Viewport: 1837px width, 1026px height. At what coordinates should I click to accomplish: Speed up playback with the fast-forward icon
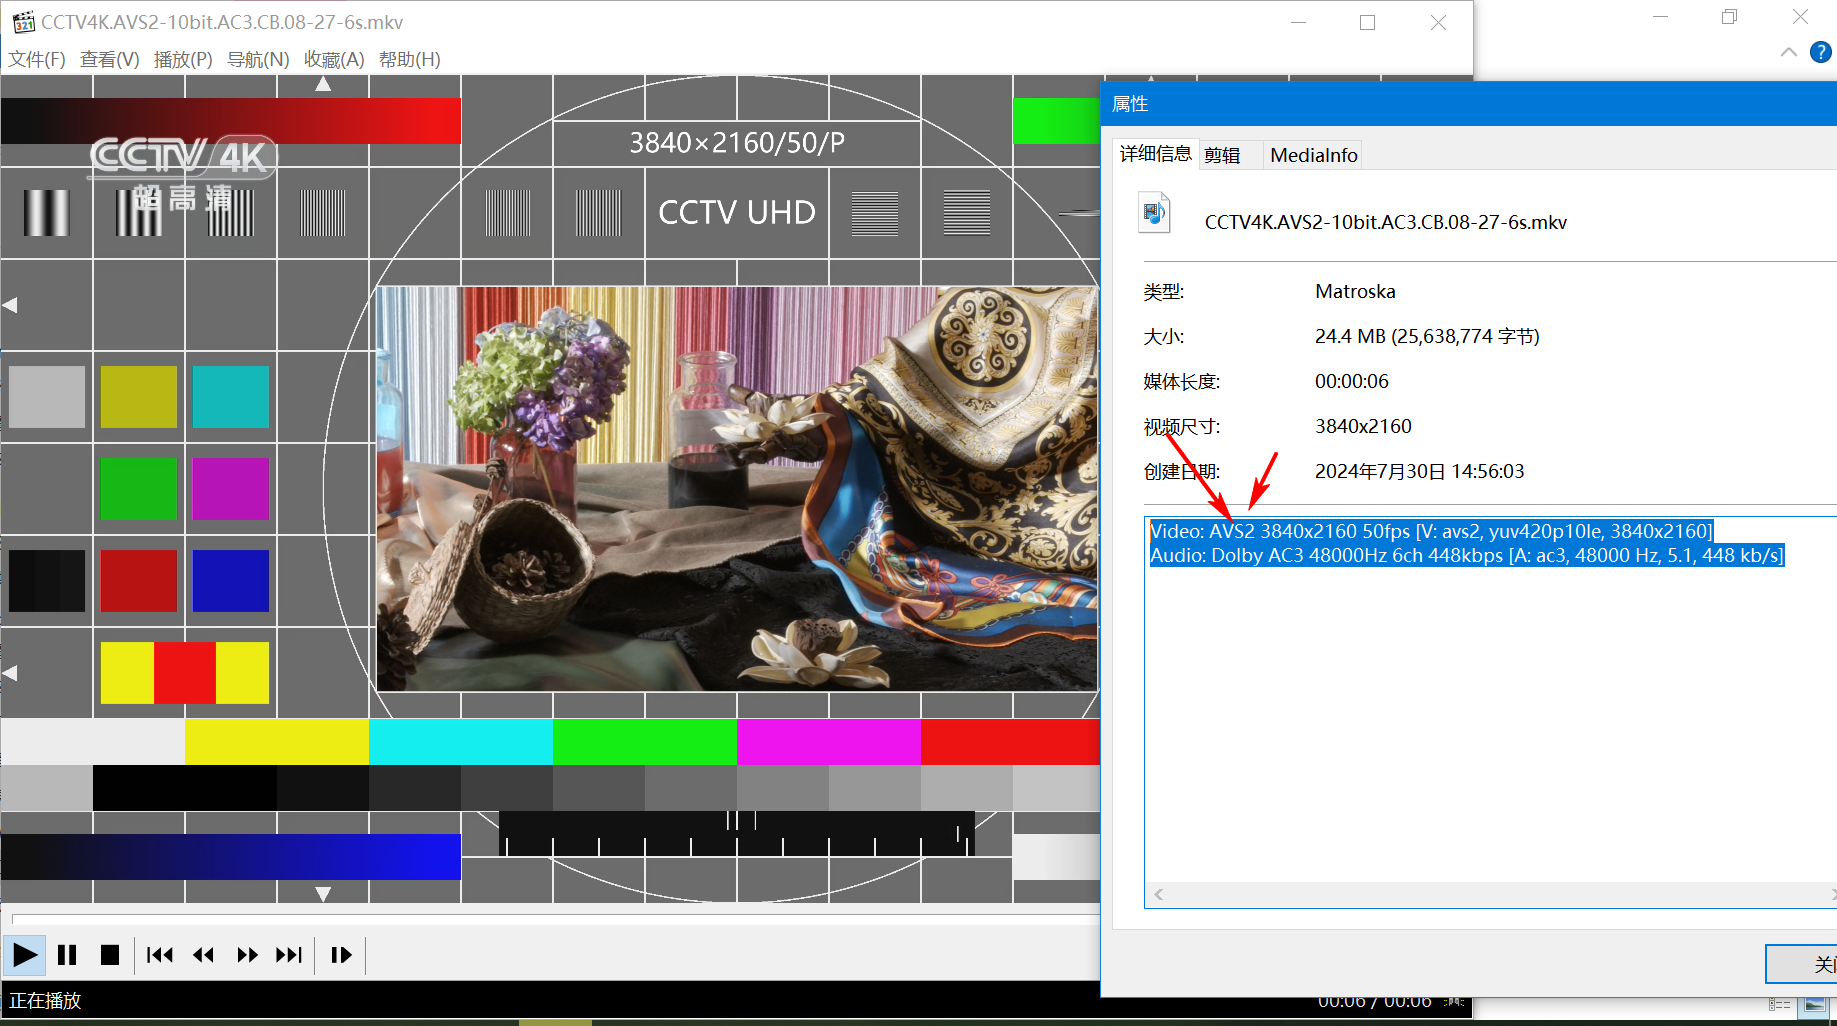click(x=247, y=955)
